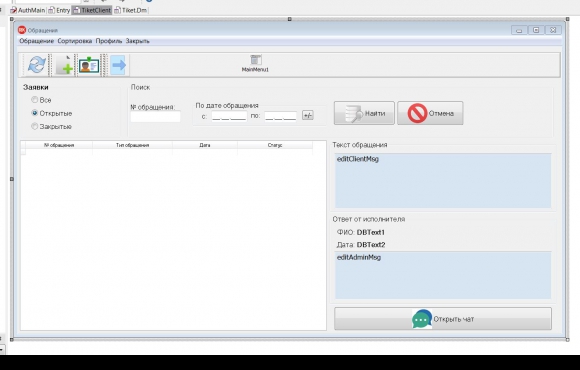This screenshot has width=580, height=370.
Task: Click the refresh arrows toolbar icon
Action: pos(37,65)
